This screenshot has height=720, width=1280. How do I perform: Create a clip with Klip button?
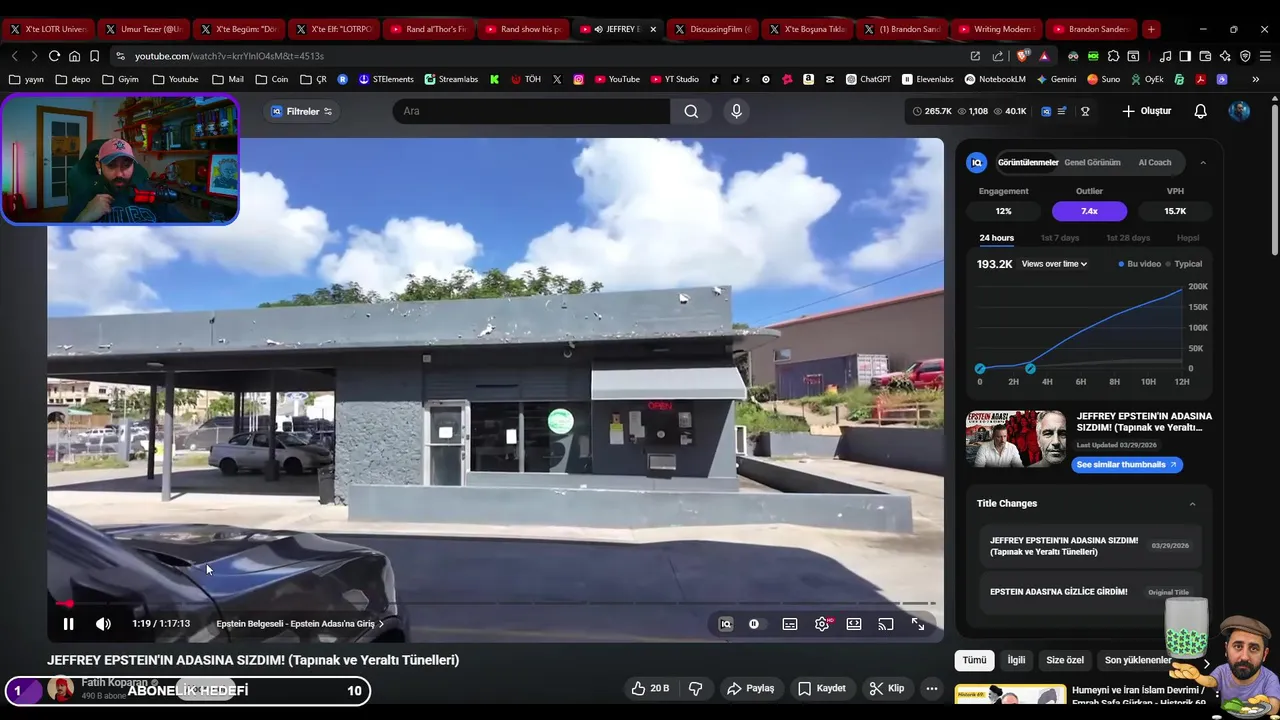coord(887,688)
